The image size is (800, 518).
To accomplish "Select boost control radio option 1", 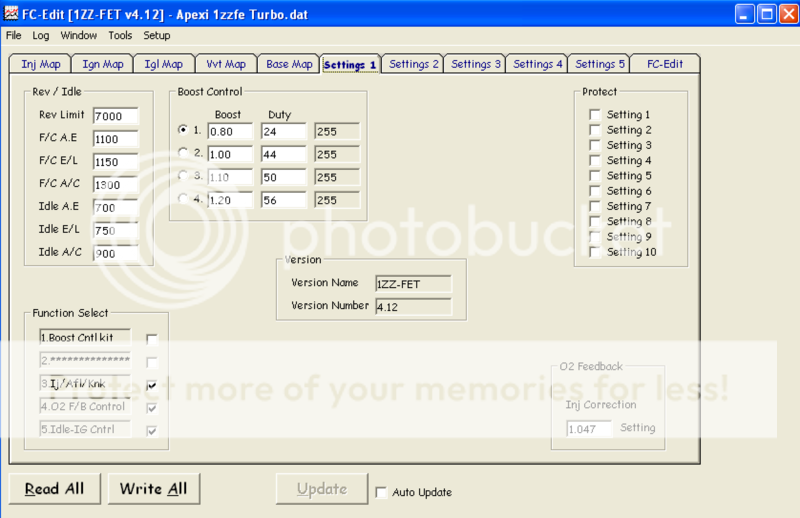I will 183,130.
